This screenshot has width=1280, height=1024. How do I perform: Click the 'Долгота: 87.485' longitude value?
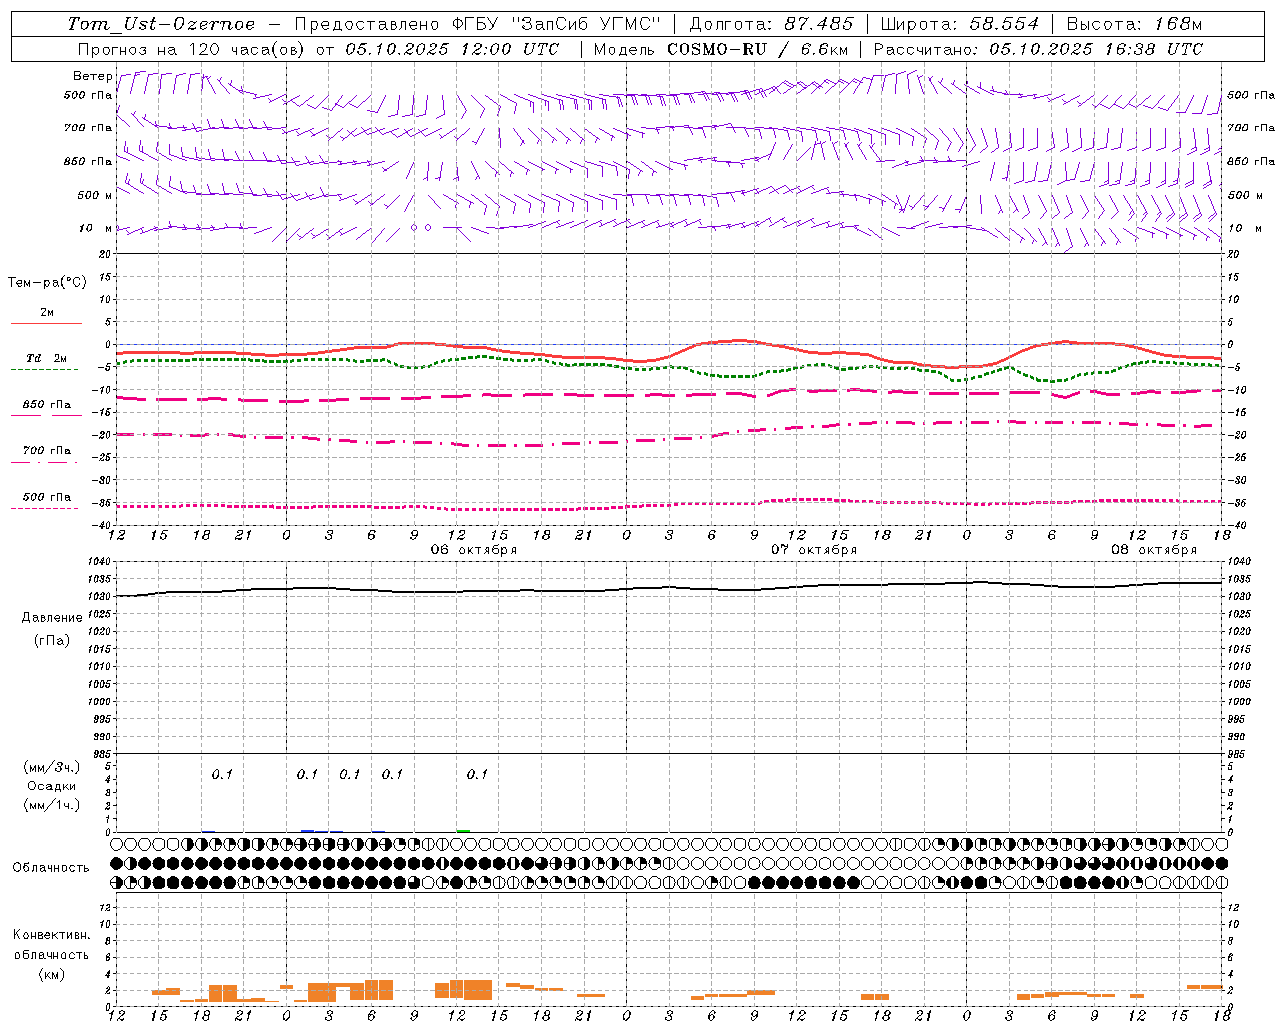[x=772, y=23]
